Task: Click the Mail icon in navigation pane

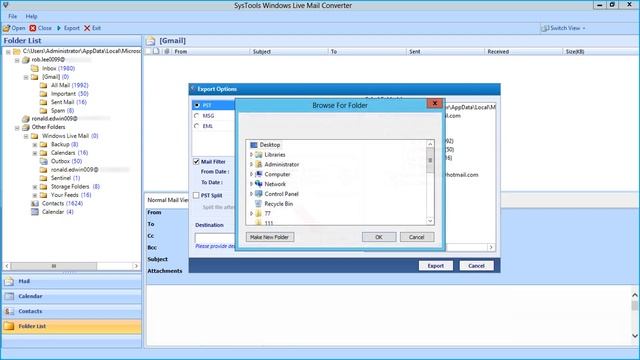Action: (x=9, y=281)
